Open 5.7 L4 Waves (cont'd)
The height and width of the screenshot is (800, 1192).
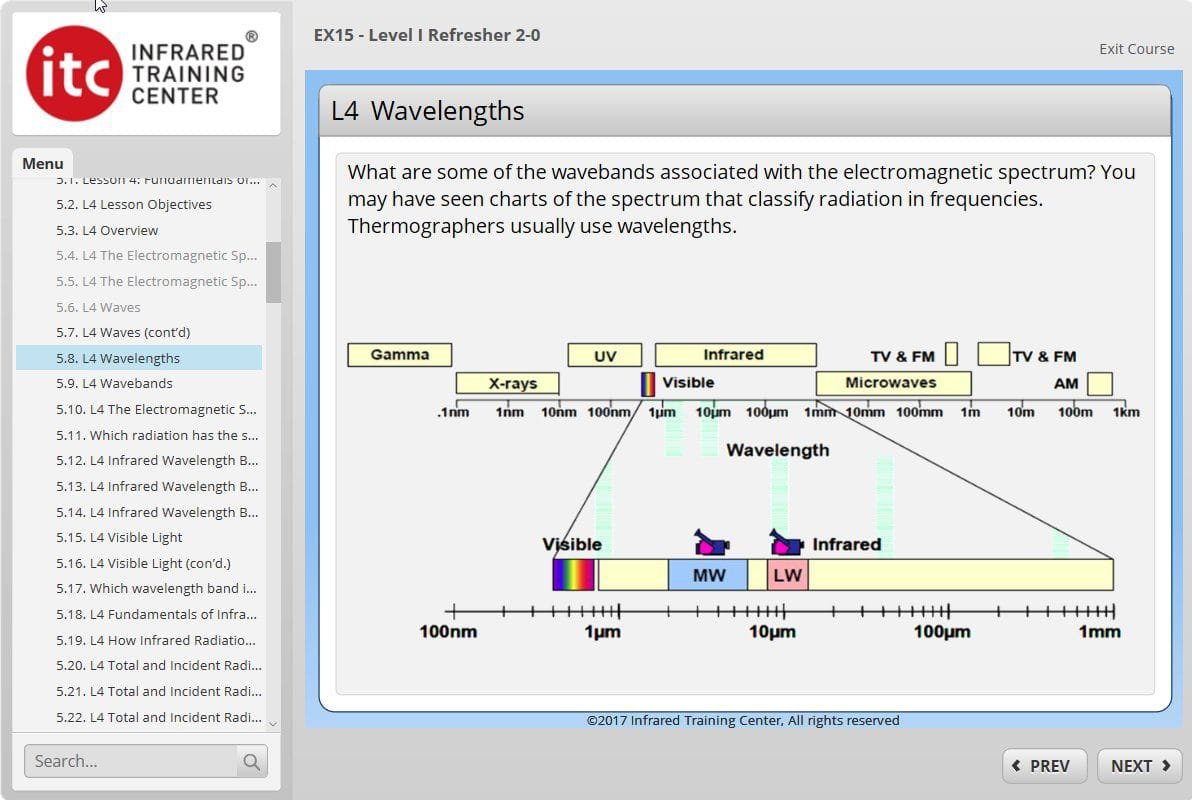point(123,333)
